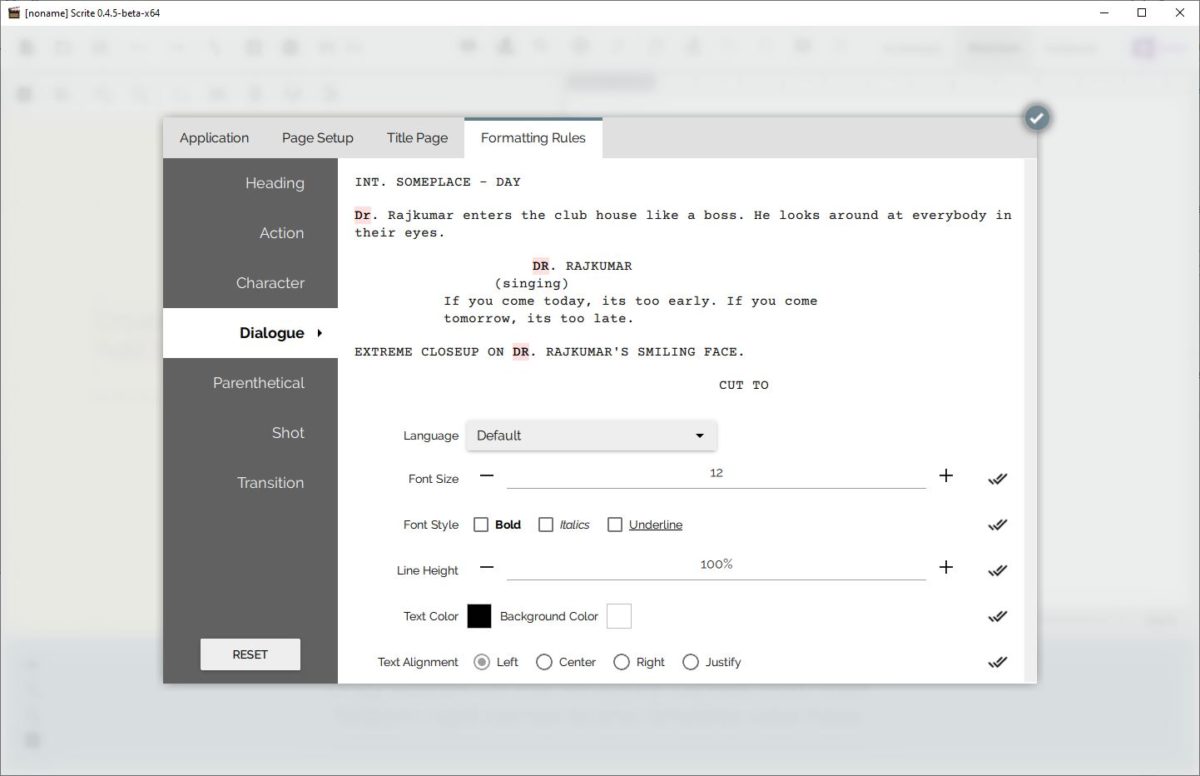Select Left text alignment
Image resolution: width=1200 pixels, height=776 pixels.
click(x=482, y=662)
